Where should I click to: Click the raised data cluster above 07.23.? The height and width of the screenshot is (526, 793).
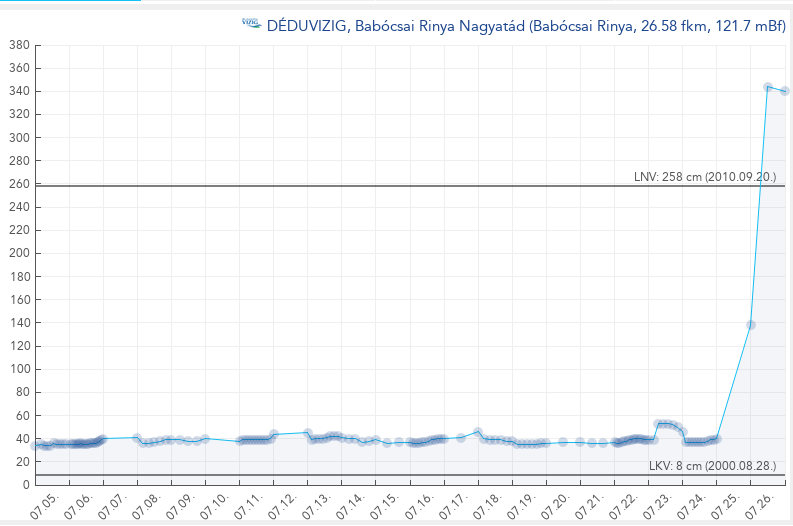click(667, 425)
